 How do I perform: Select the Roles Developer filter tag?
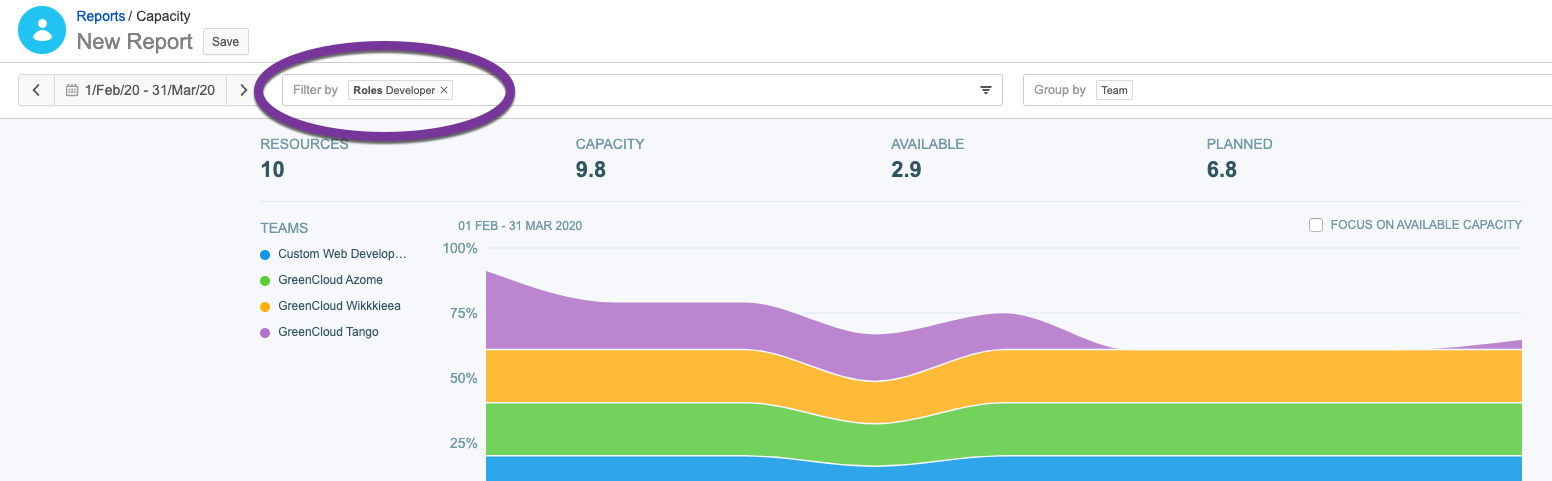click(x=394, y=90)
